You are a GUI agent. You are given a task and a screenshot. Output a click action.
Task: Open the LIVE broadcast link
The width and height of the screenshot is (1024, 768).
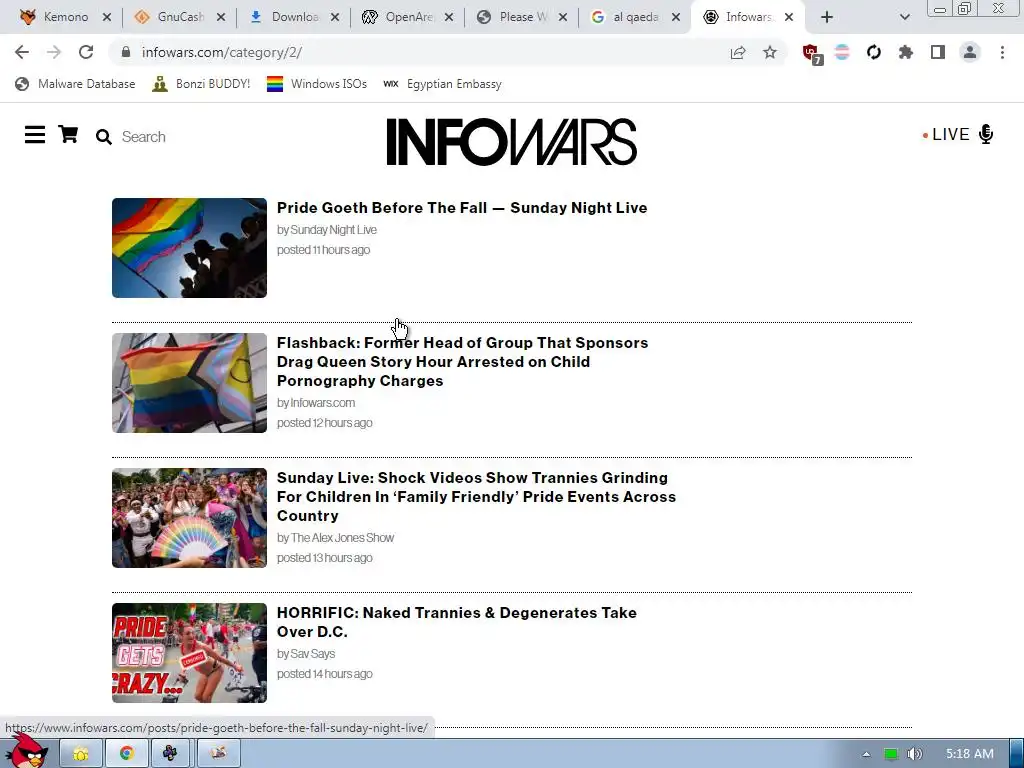[x=950, y=135]
